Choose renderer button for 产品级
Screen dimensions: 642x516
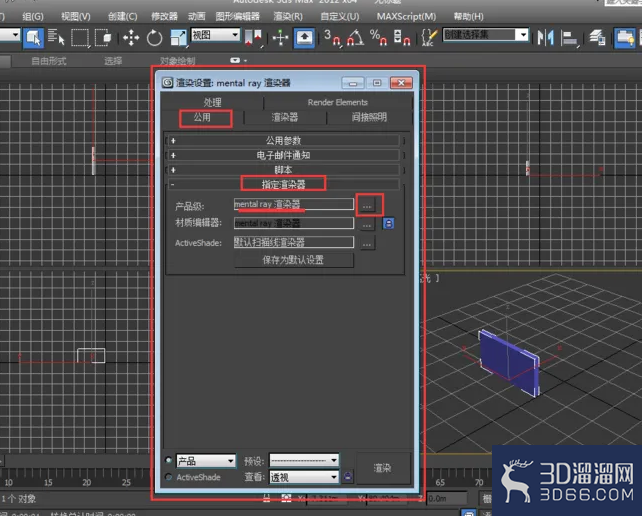(367, 206)
